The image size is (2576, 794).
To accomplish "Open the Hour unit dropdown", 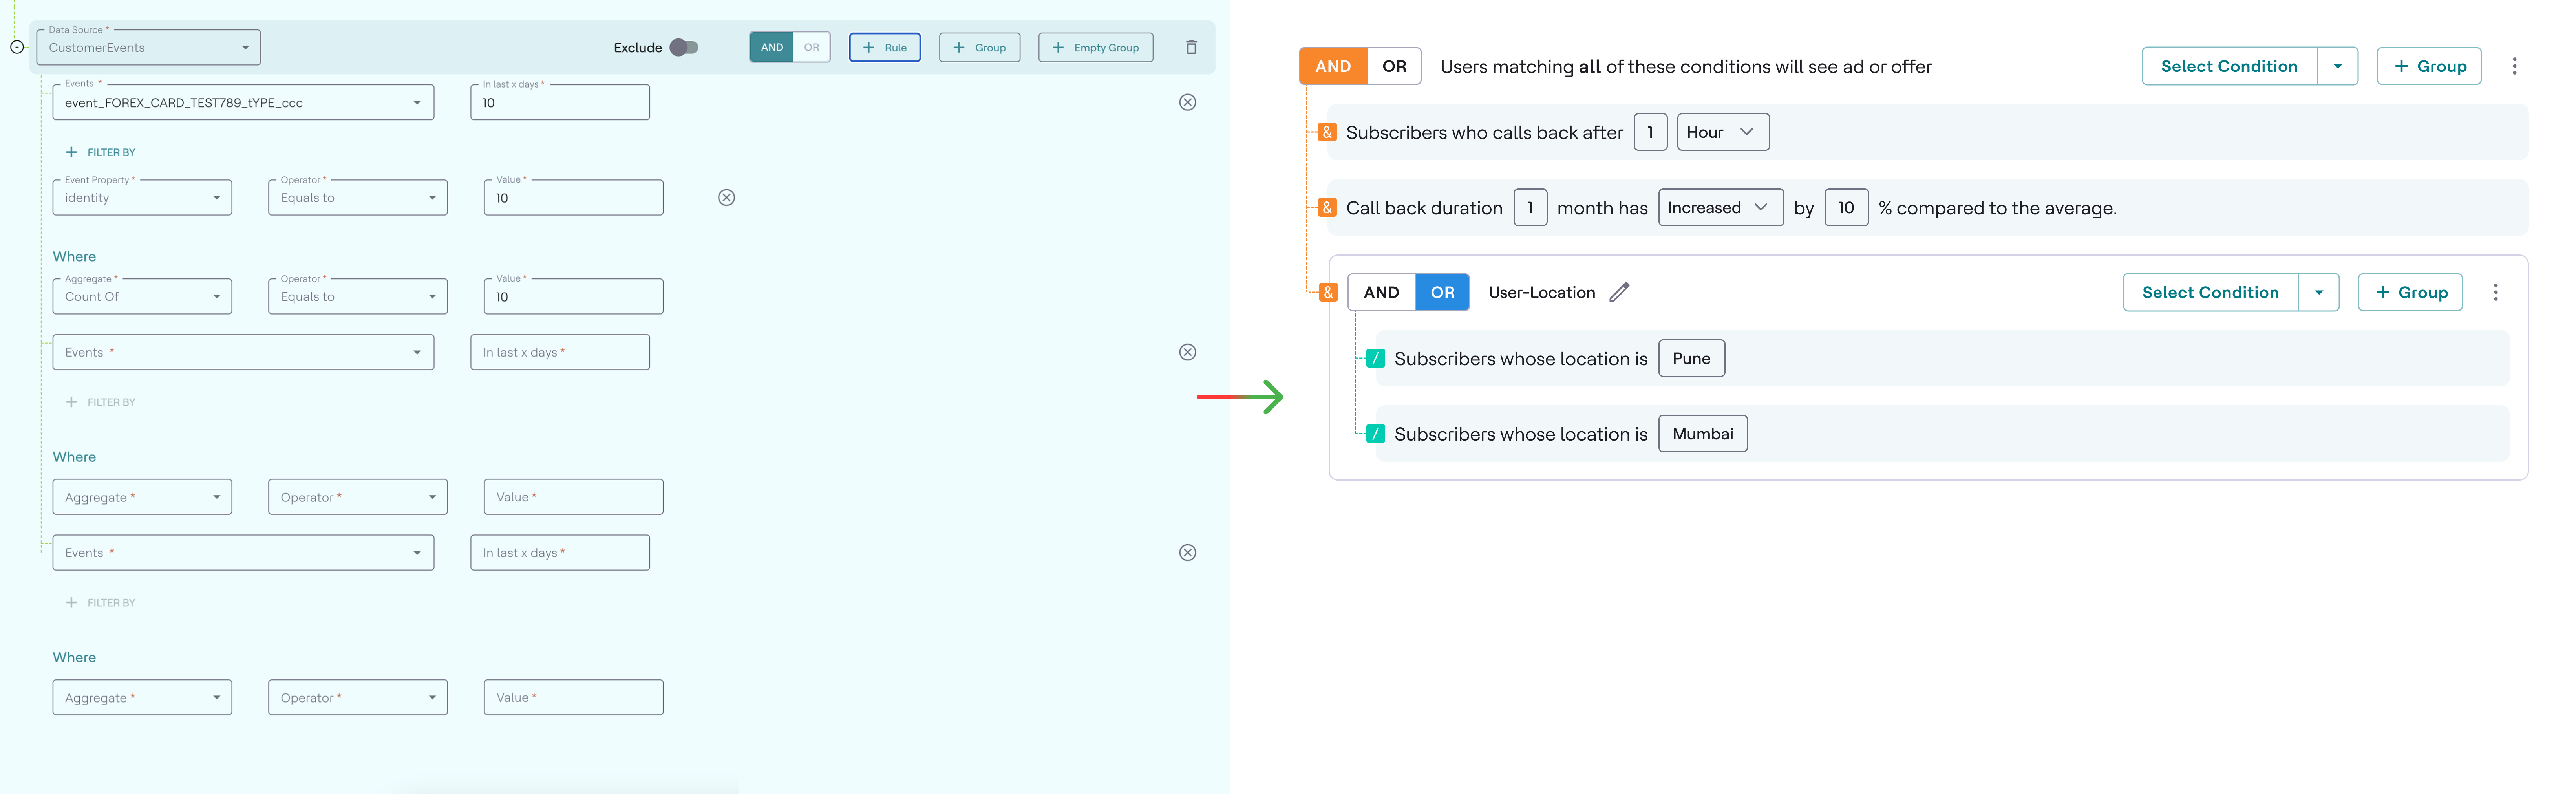I will [1722, 132].
